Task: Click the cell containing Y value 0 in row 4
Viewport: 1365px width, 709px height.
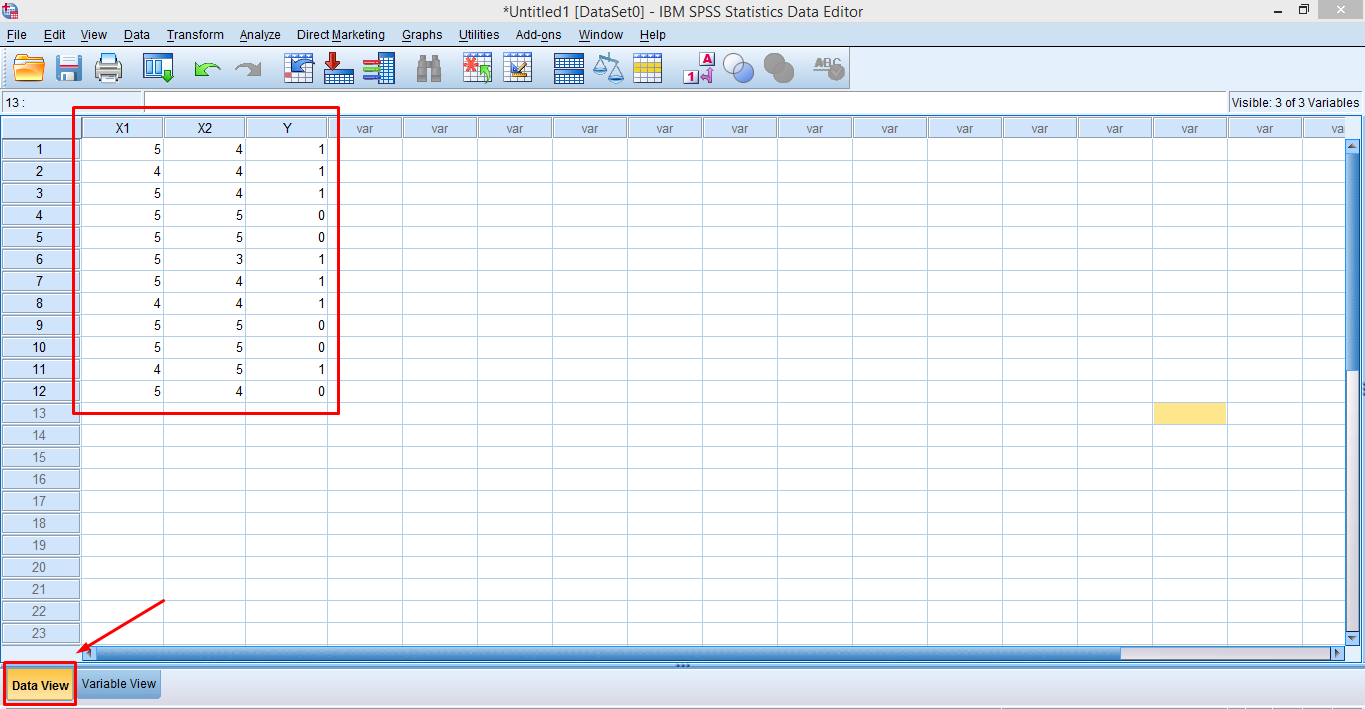Action: coord(287,215)
